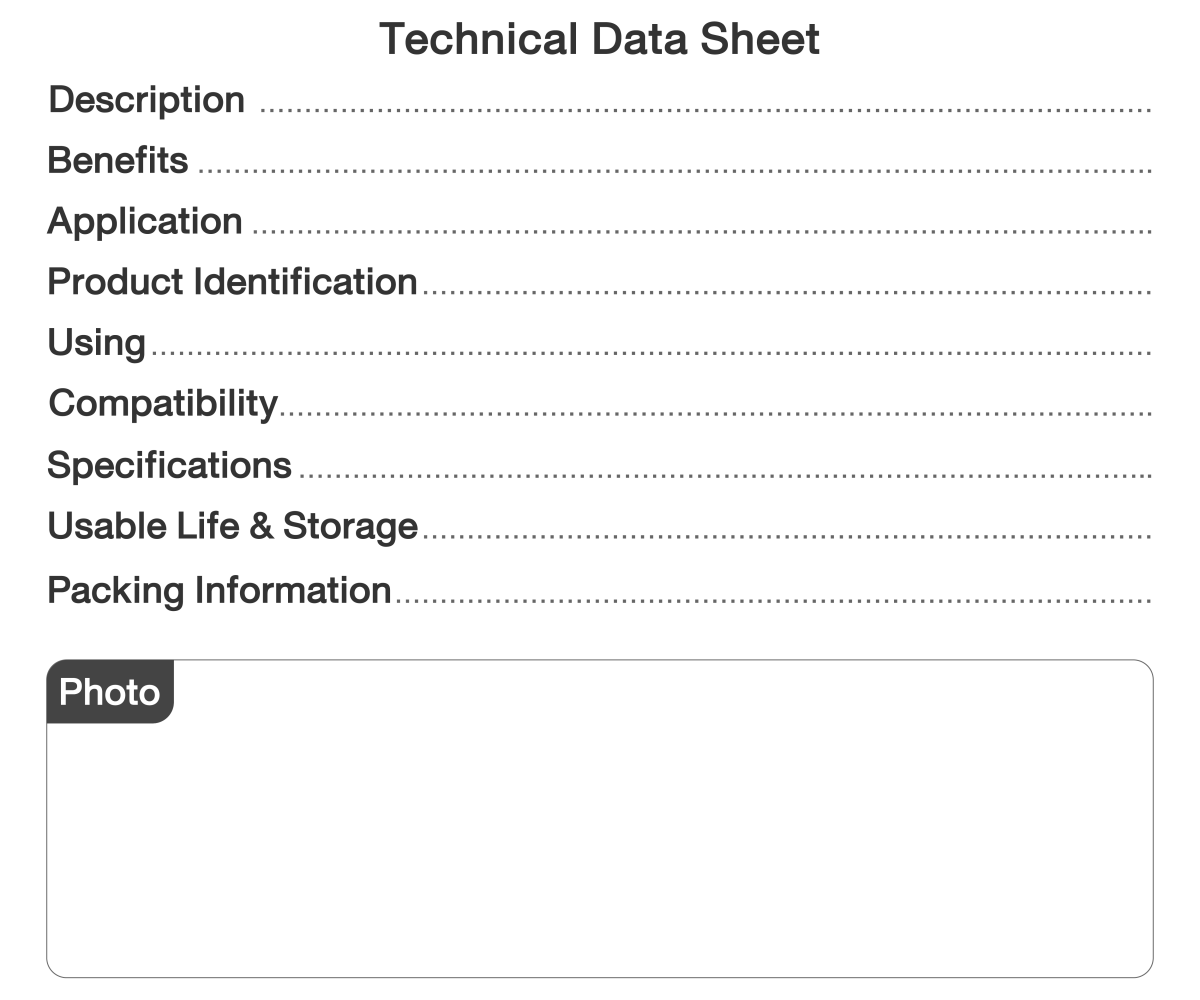Click the dotted line beside Benefits
This screenshot has width=1200, height=1000.
[x=675, y=169]
